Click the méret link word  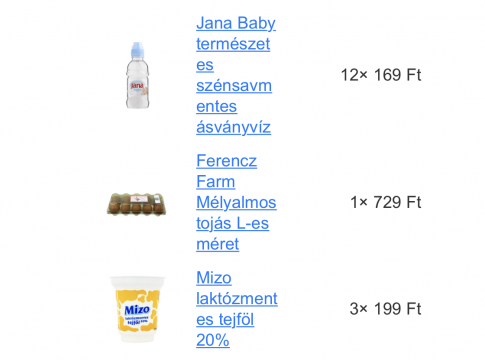[x=217, y=244]
